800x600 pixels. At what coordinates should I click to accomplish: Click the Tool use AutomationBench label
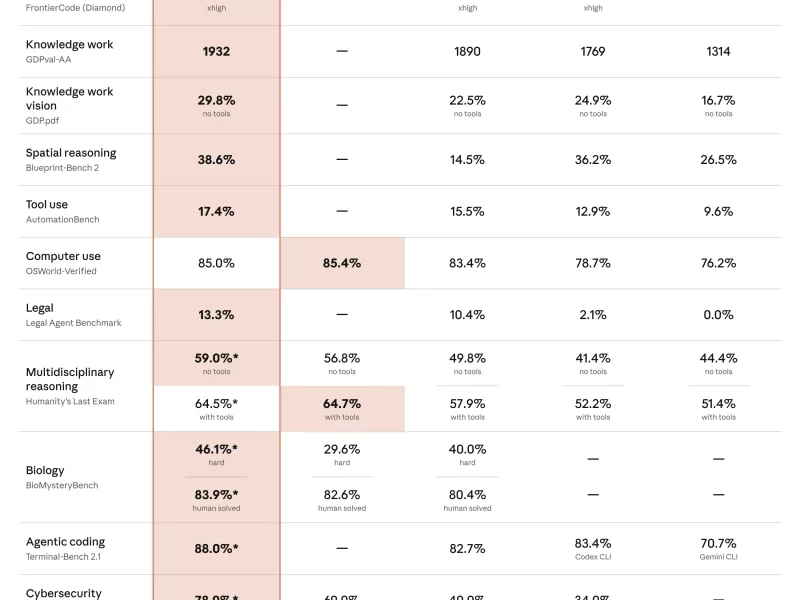[62, 211]
